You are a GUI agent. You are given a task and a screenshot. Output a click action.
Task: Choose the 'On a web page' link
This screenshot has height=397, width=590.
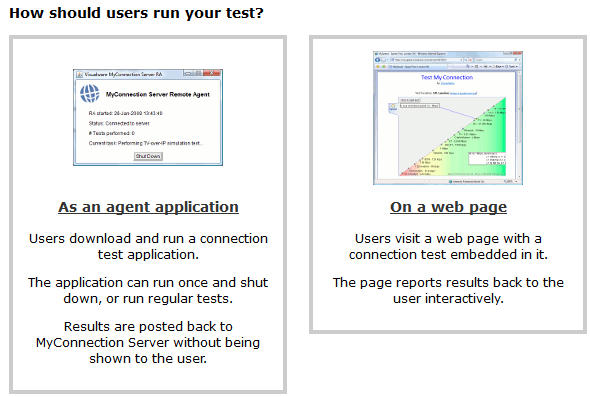pyautogui.click(x=448, y=207)
